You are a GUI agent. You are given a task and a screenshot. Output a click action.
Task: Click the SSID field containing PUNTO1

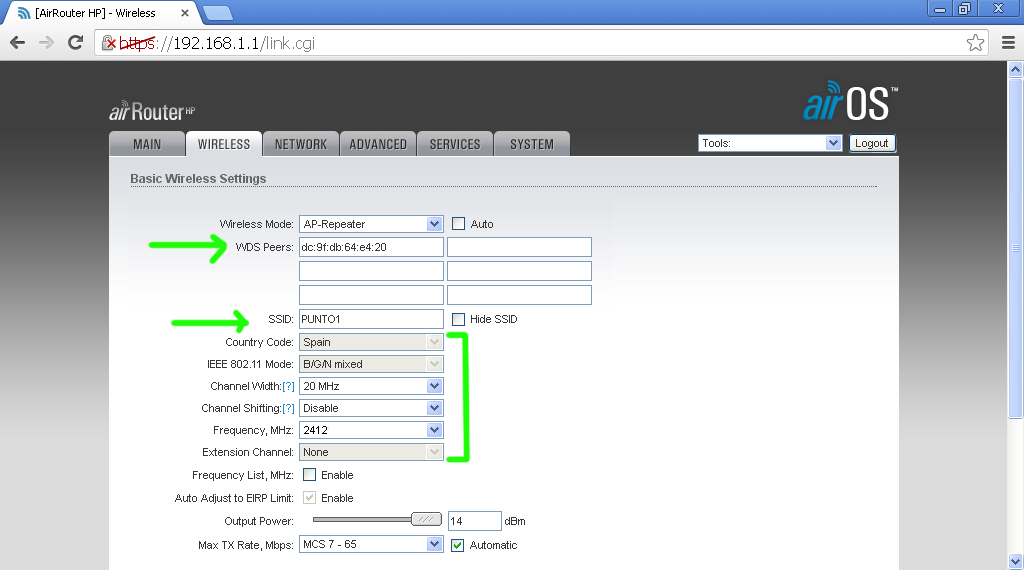(x=371, y=319)
